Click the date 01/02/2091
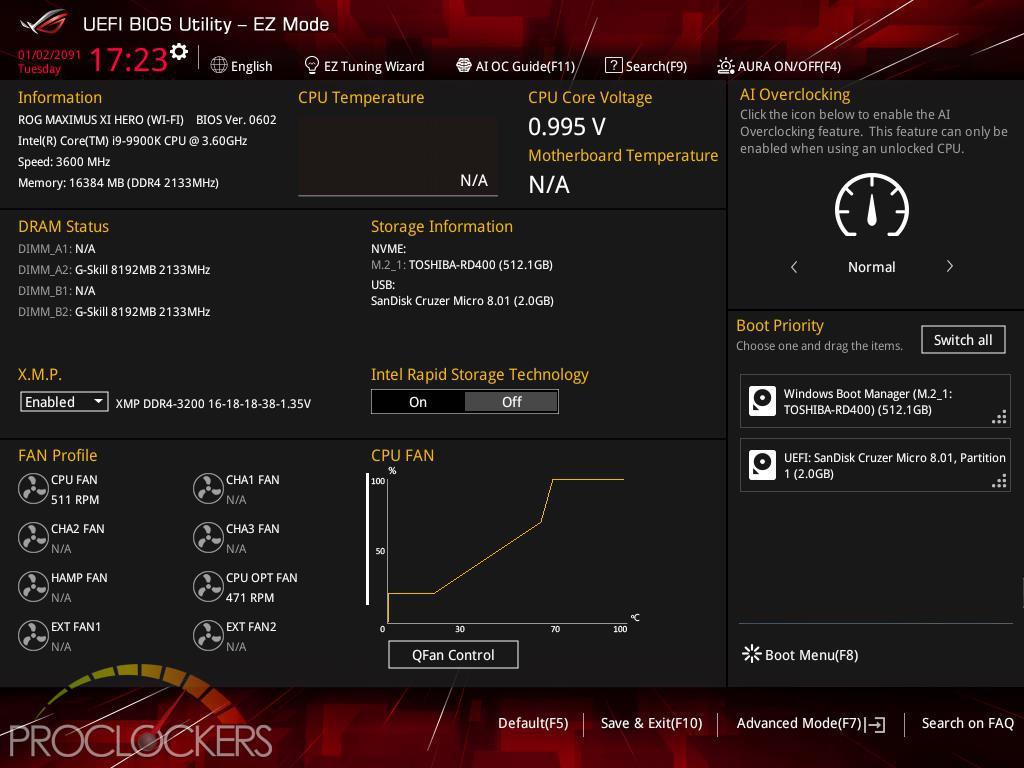Image resolution: width=1024 pixels, height=768 pixels. [x=50, y=55]
